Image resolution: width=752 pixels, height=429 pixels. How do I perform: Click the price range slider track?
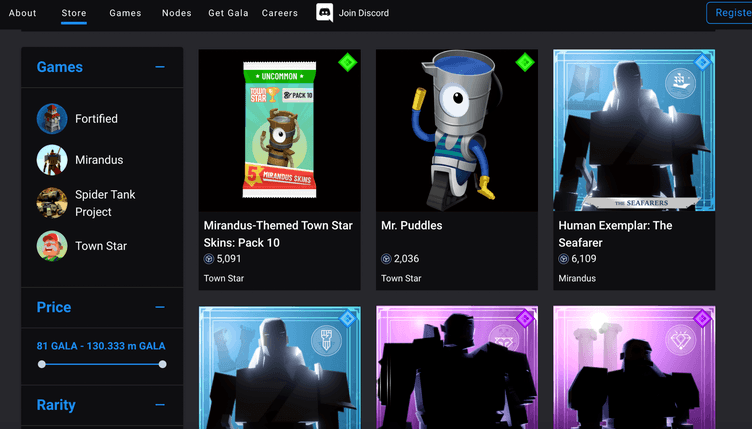[102, 364]
